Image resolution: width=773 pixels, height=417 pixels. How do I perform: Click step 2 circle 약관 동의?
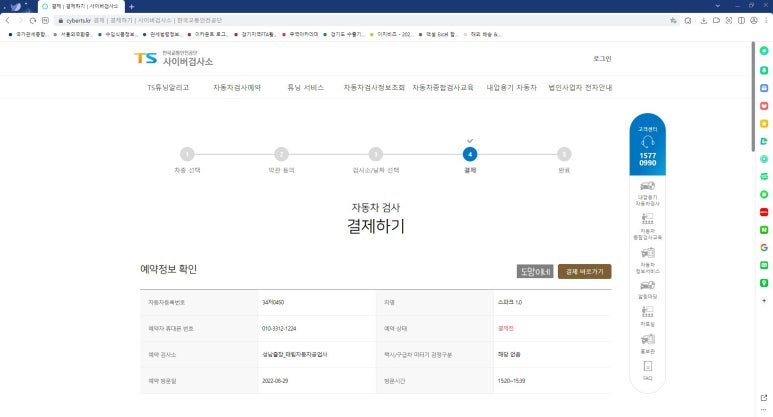[281, 154]
